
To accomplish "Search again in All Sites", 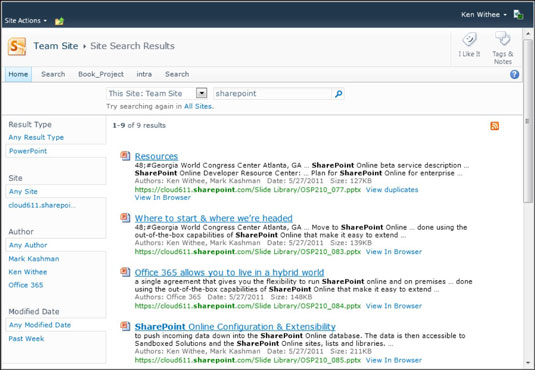I will pyautogui.click(x=198, y=106).
